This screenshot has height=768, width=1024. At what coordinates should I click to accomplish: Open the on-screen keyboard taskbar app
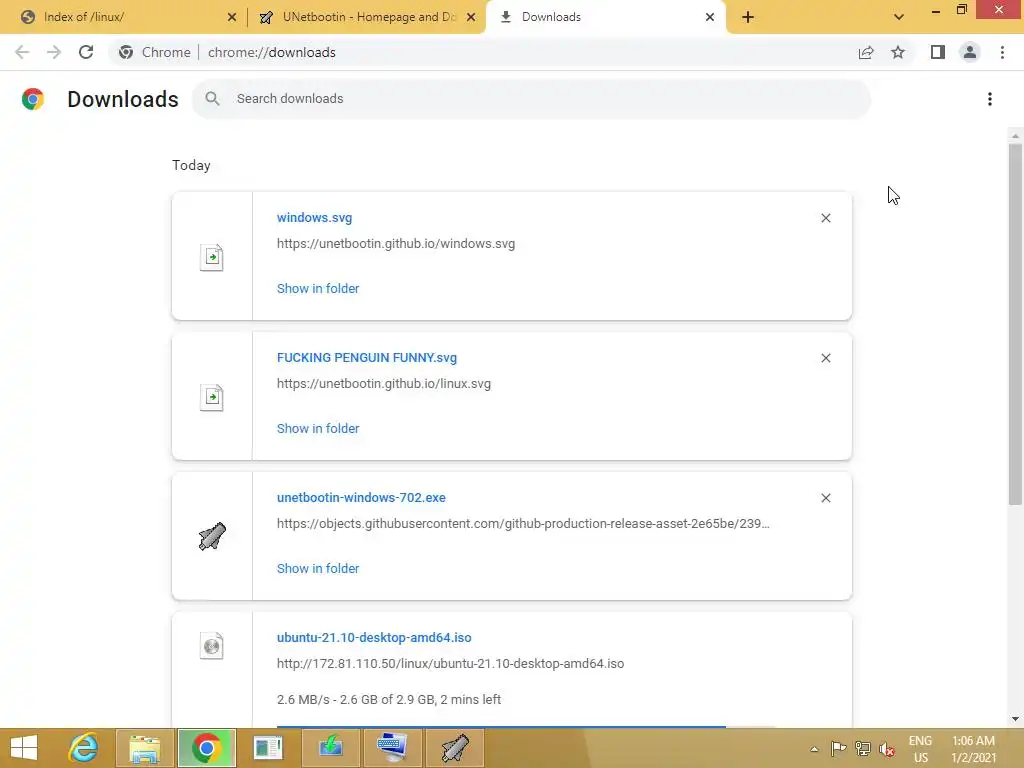(392, 748)
